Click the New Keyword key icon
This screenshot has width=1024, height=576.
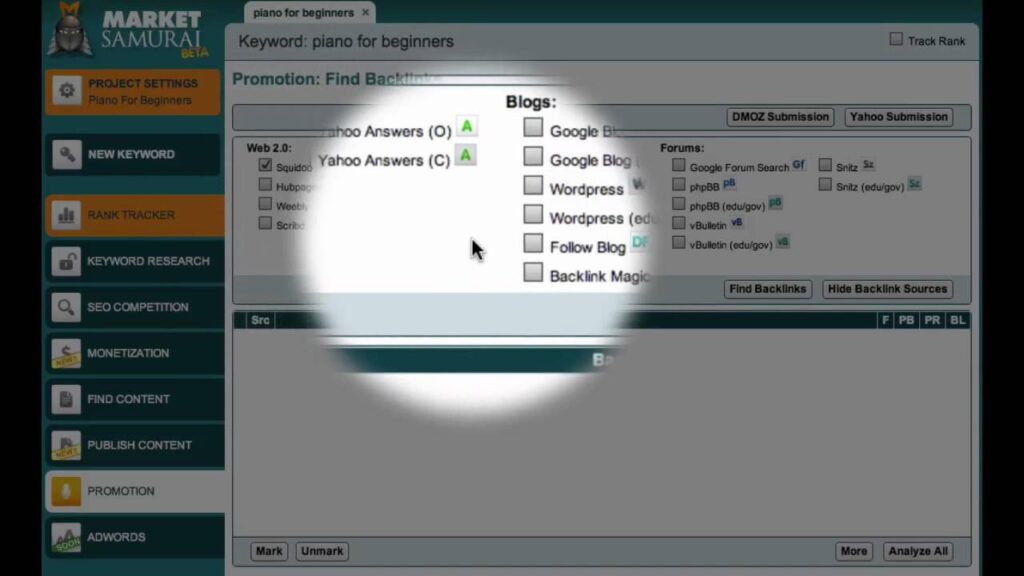pyautogui.click(x=67, y=154)
